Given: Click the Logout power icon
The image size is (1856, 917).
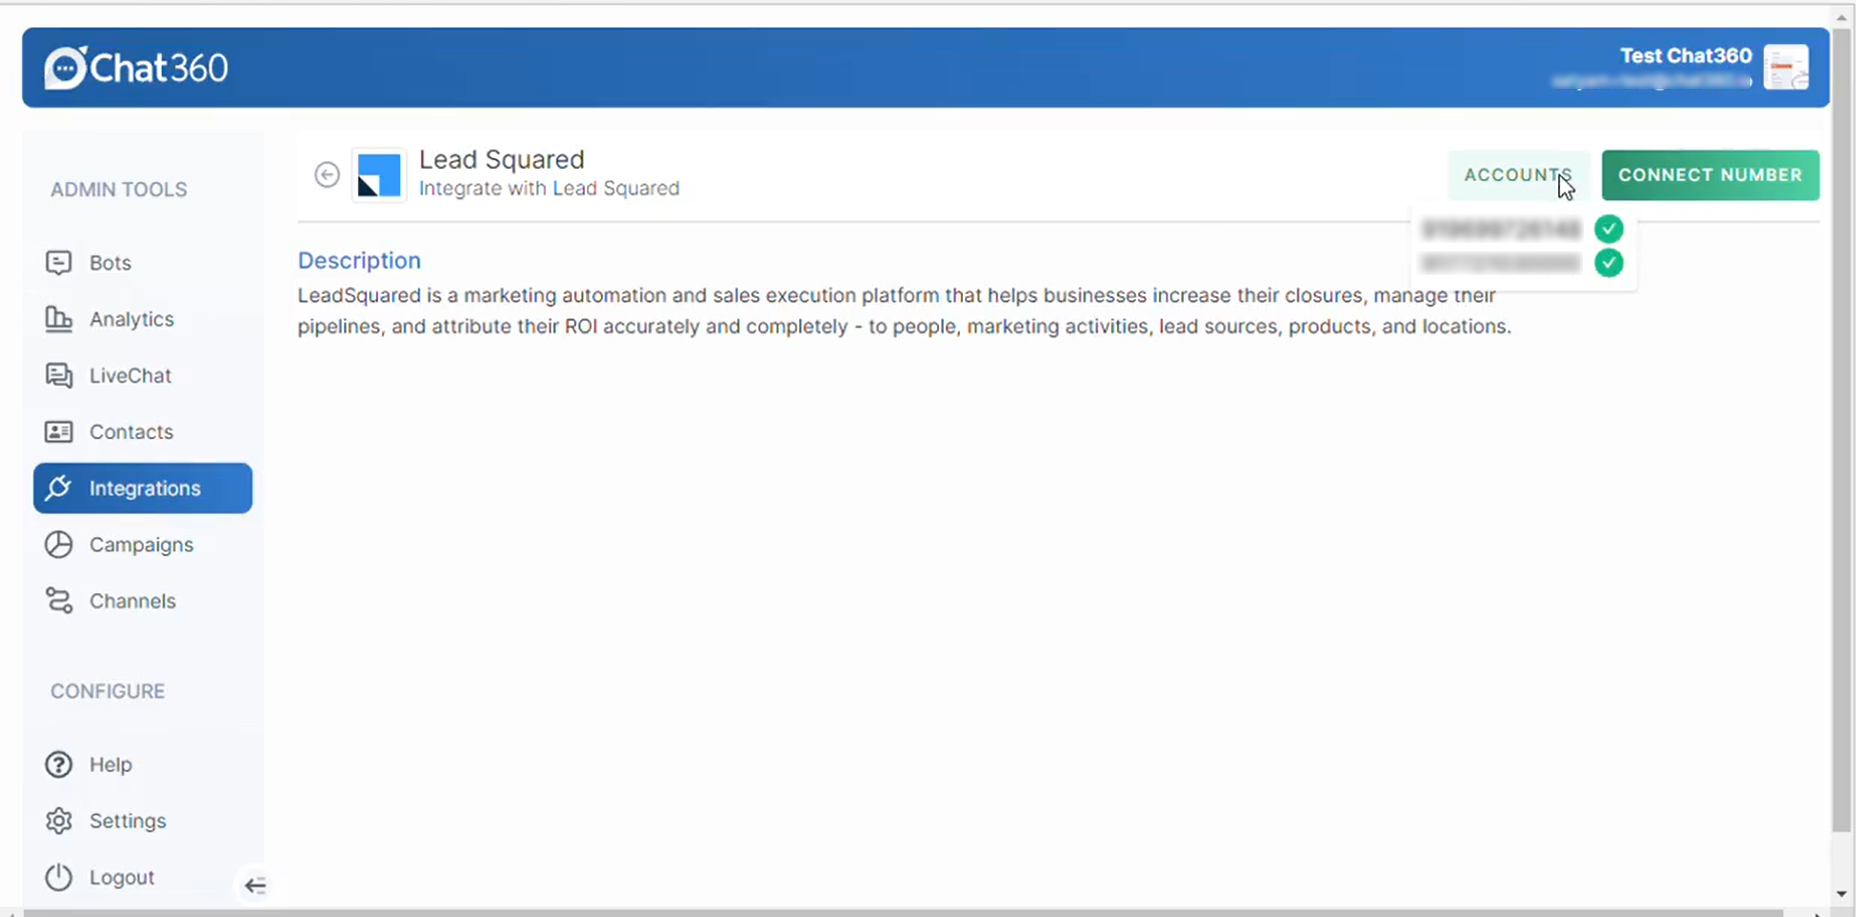Looking at the screenshot, I should (x=59, y=877).
